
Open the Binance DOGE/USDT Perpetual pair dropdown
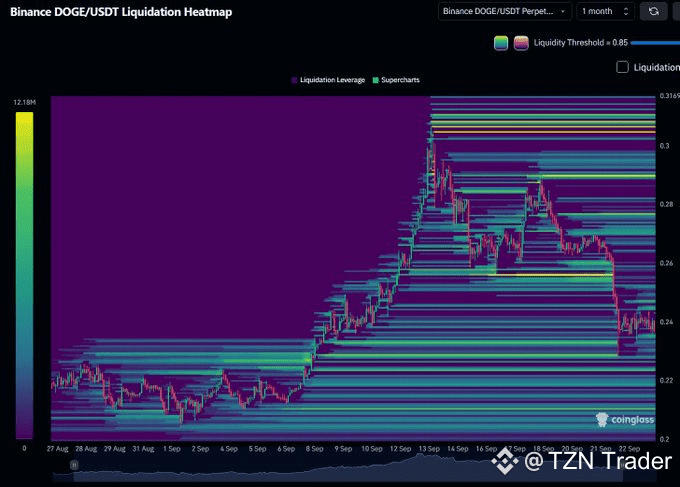tap(504, 11)
